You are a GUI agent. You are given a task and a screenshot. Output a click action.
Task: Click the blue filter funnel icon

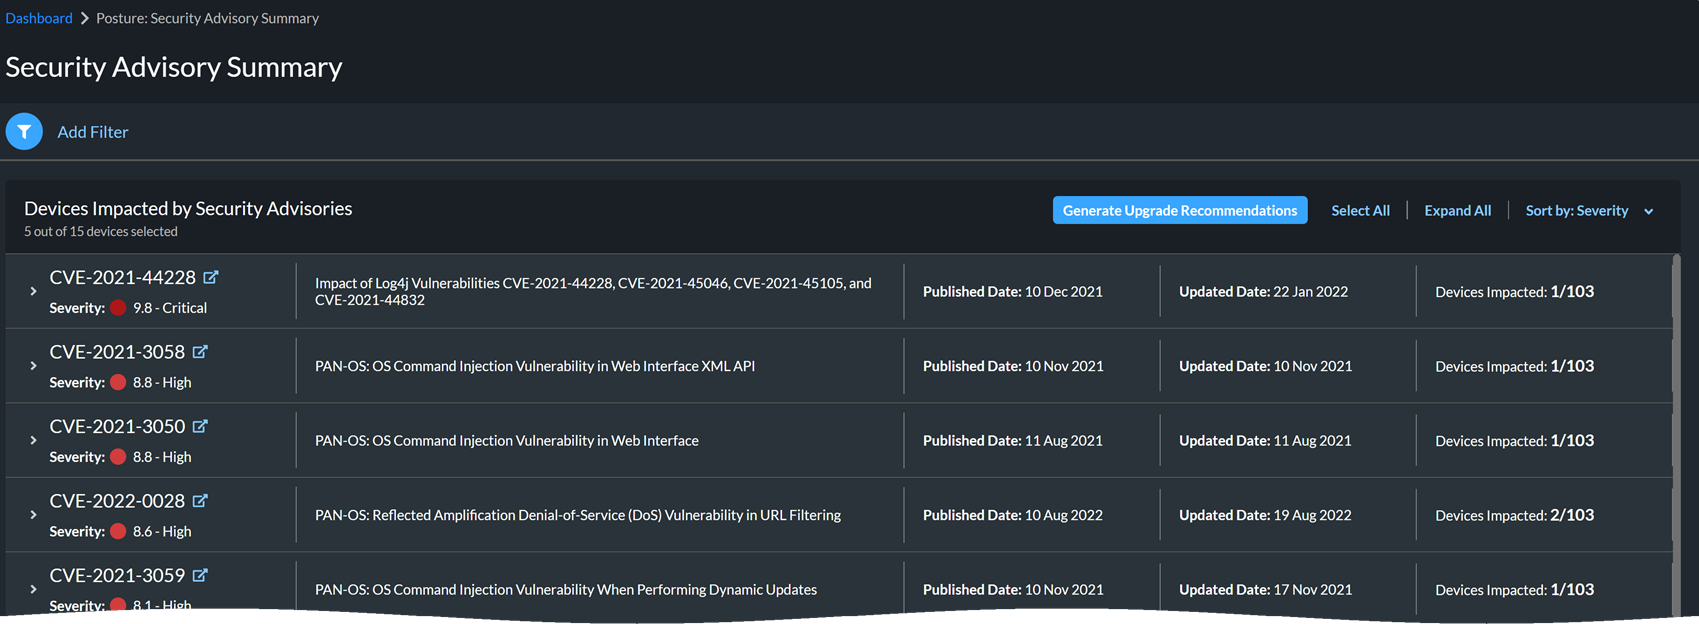24,132
